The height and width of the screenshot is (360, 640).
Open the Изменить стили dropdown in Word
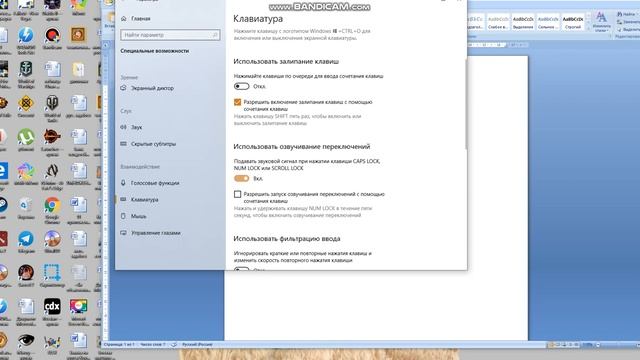pyautogui.click(x=601, y=22)
